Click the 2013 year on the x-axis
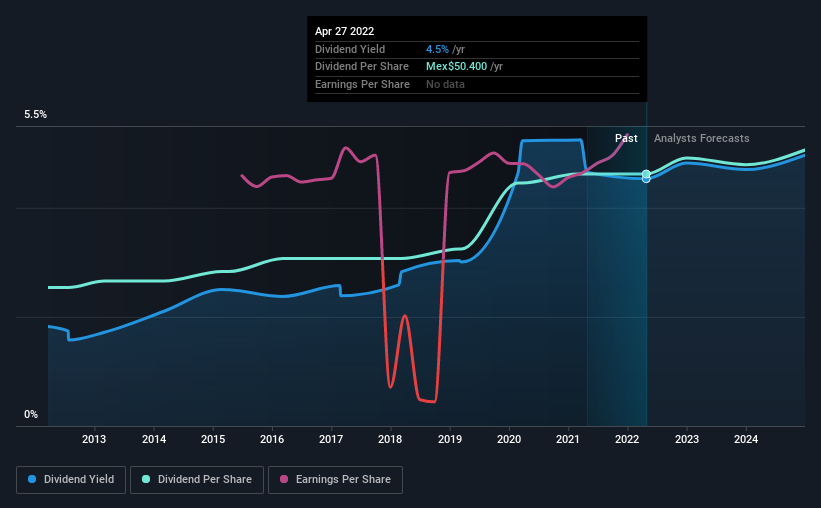821x508 pixels. (x=94, y=439)
